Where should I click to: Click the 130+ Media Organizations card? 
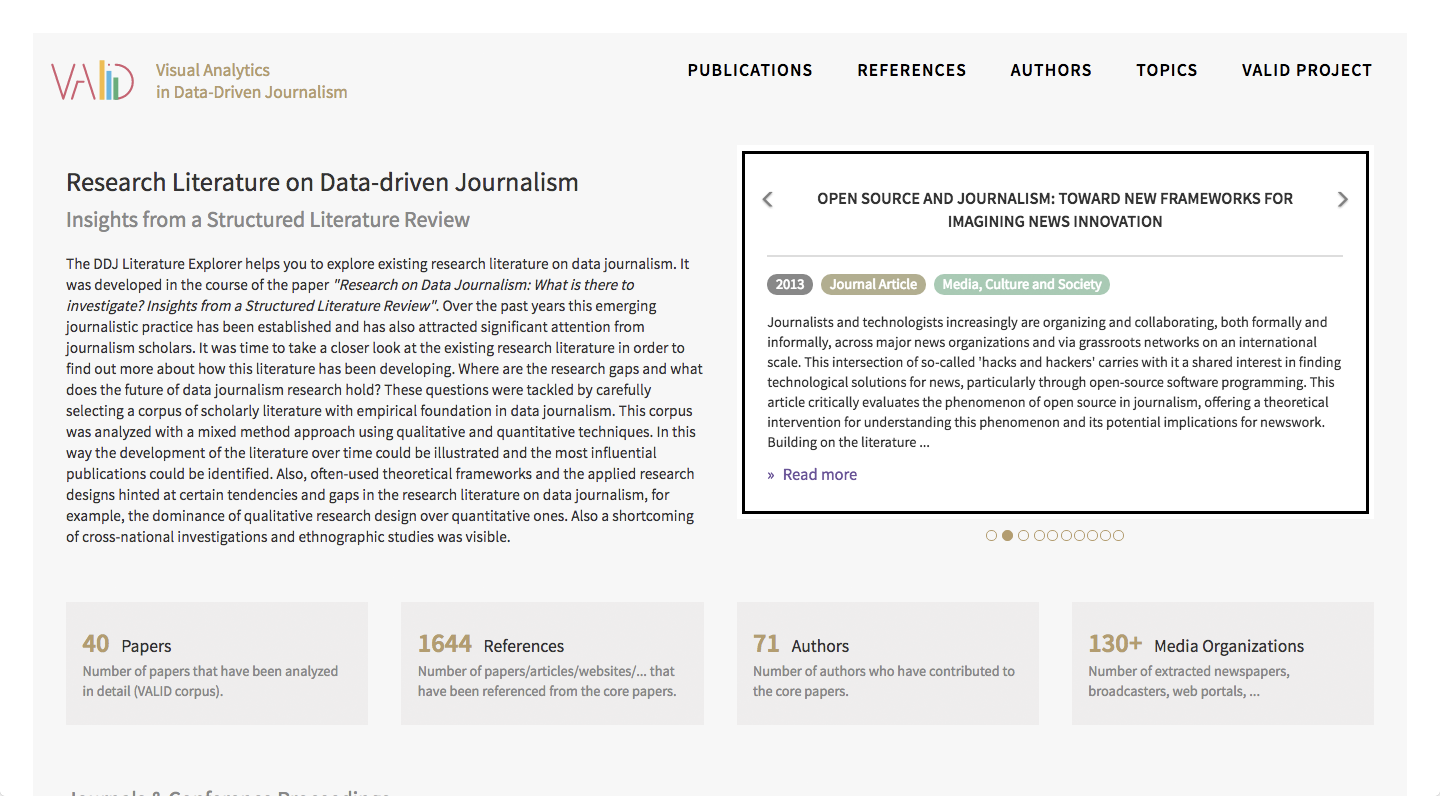tap(1222, 663)
